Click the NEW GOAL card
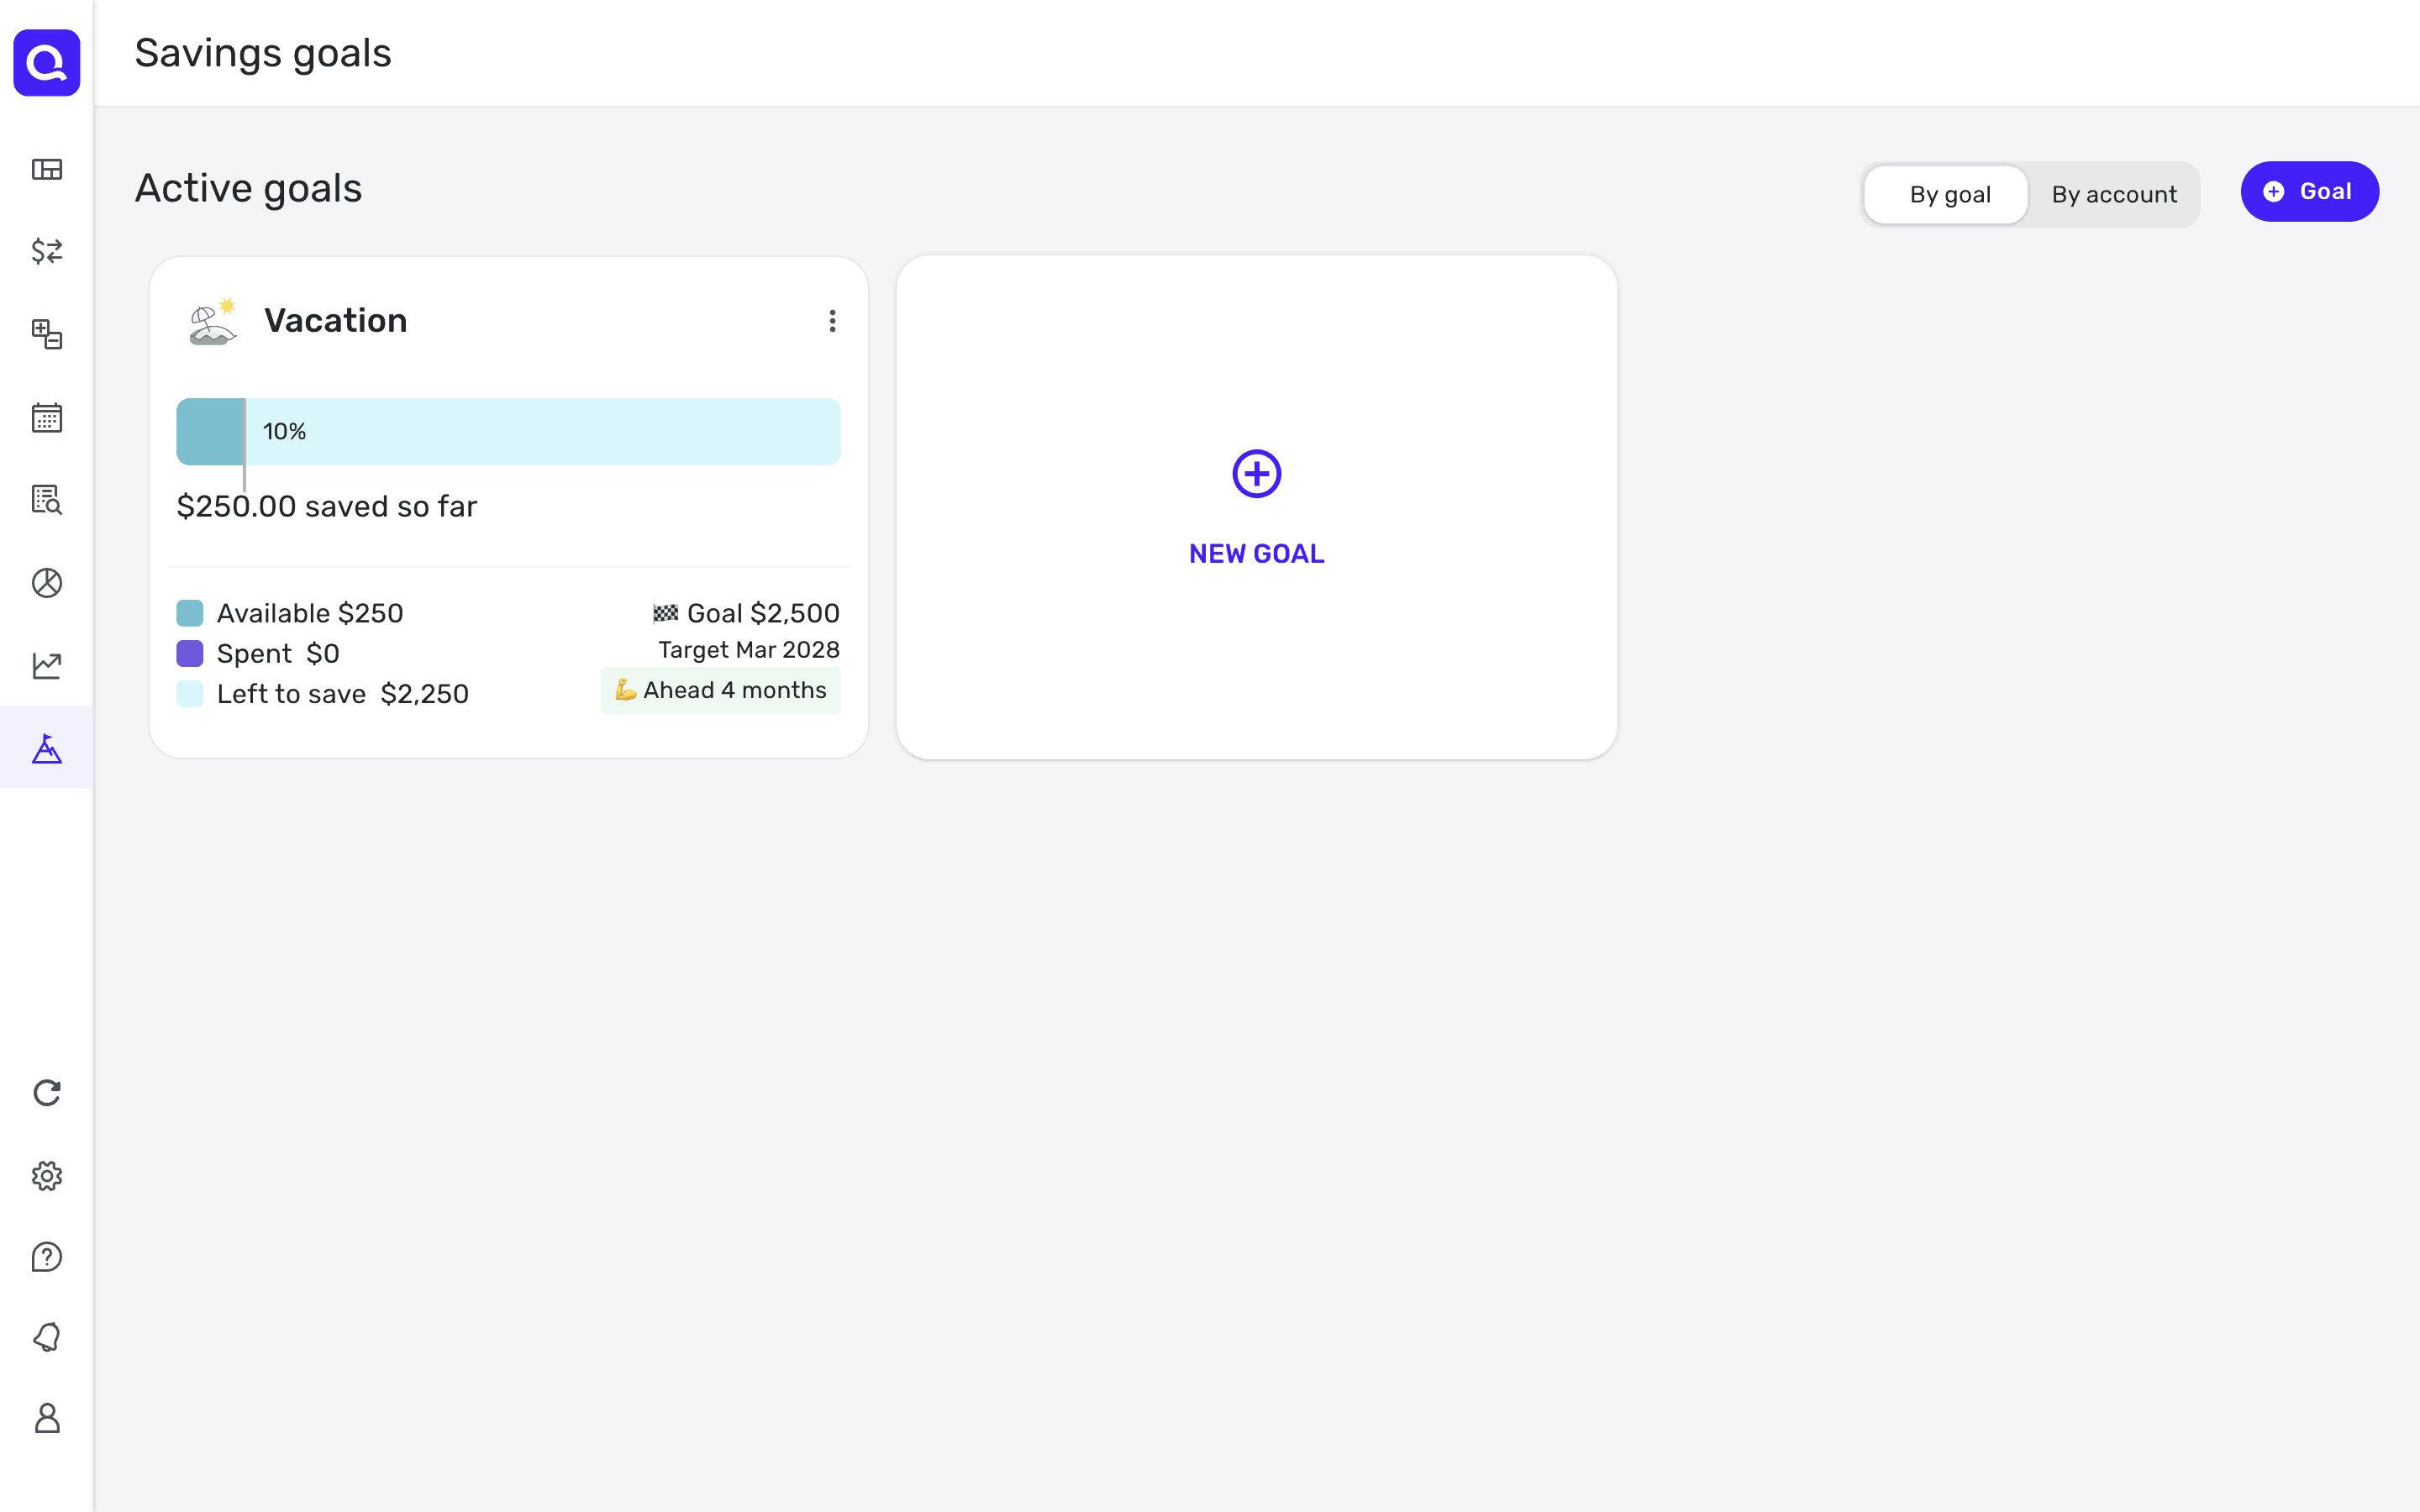The height and width of the screenshot is (1512, 2420). (1256, 508)
